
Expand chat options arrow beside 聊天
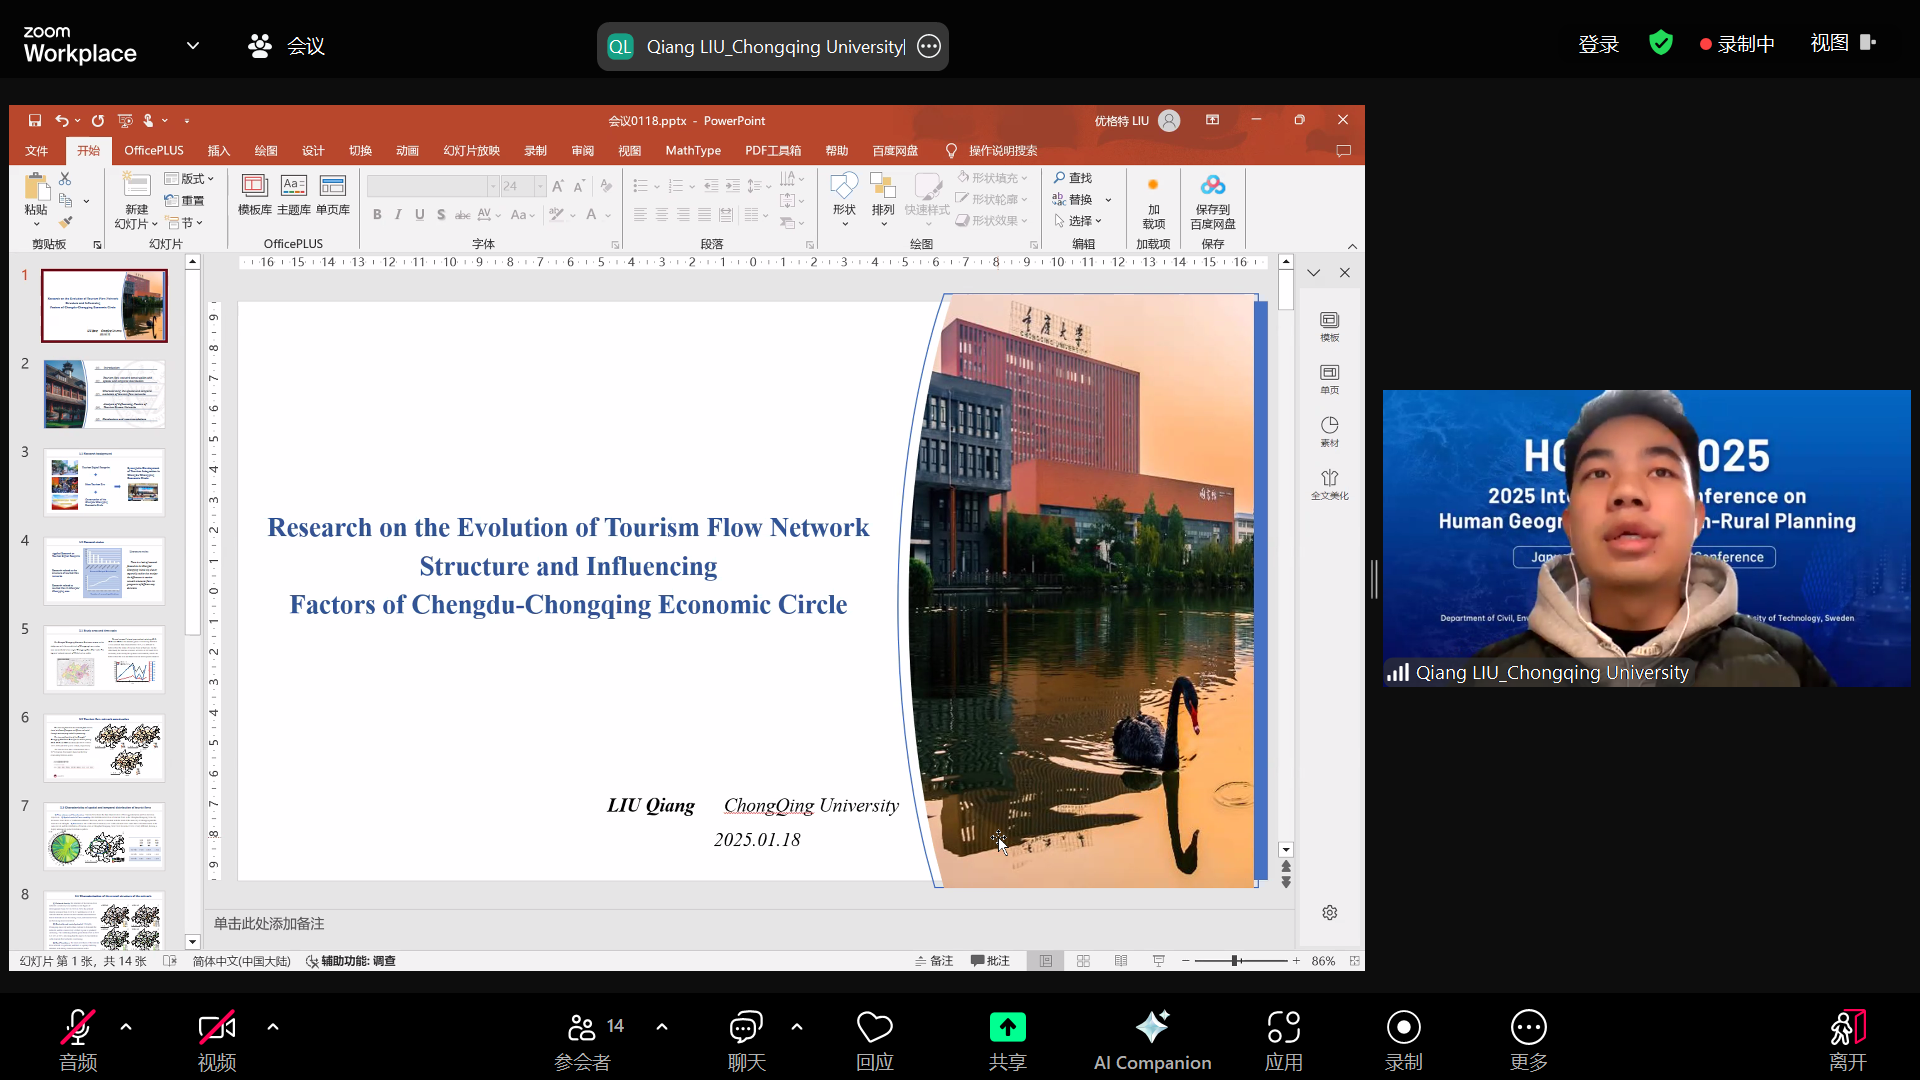click(x=797, y=1027)
